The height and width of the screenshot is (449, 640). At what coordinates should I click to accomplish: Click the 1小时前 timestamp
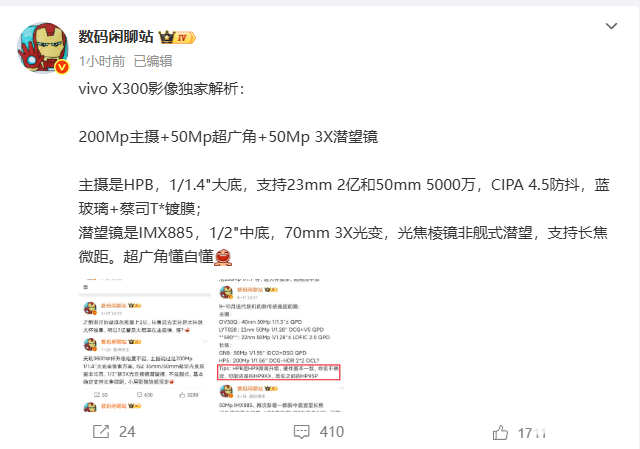(x=102, y=61)
